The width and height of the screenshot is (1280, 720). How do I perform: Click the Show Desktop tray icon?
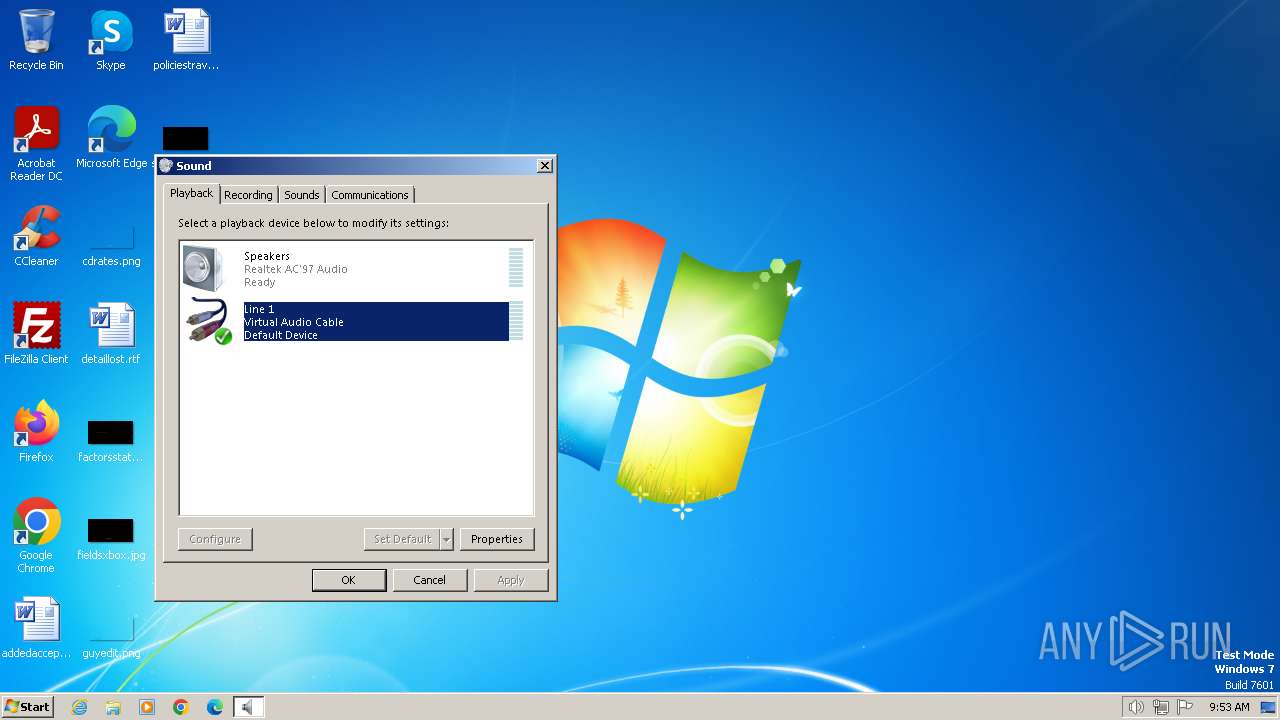pyautogui.click(x=1268, y=707)
